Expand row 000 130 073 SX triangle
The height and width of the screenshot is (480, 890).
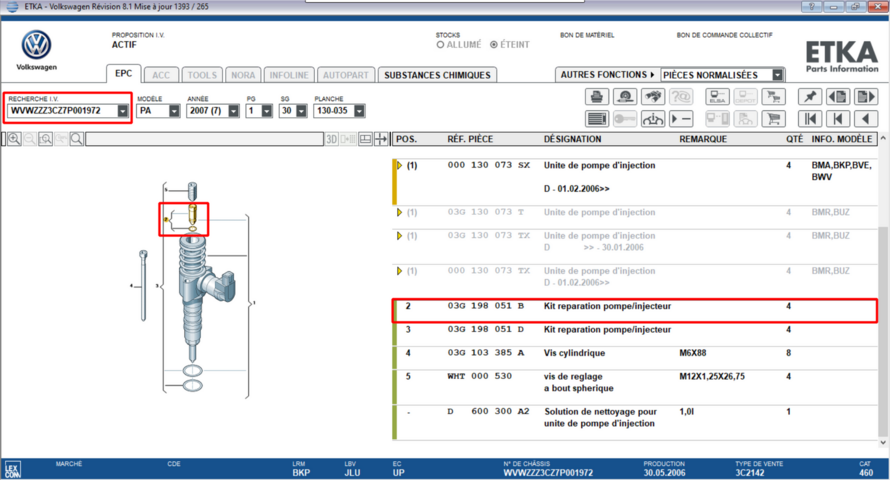[x=400, y=166]
